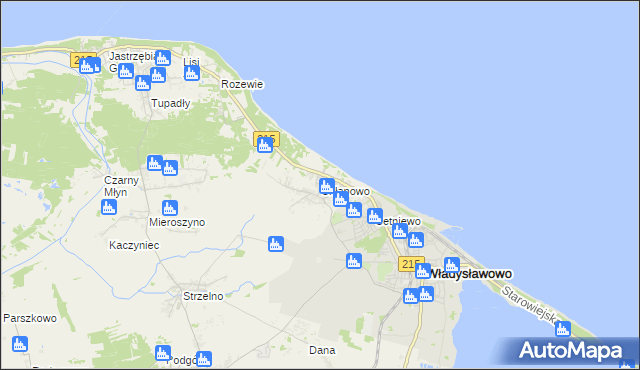Screen dimensions: 640x370
Task: Click the Mieroszyno village label
Action: [x=177, y=222]
